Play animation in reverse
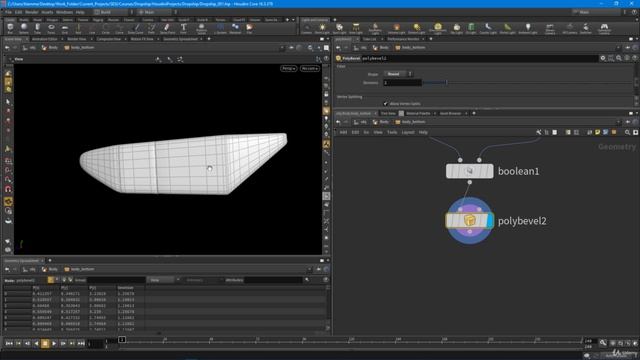This screenshot has height=360, width=640. (36, 344)
